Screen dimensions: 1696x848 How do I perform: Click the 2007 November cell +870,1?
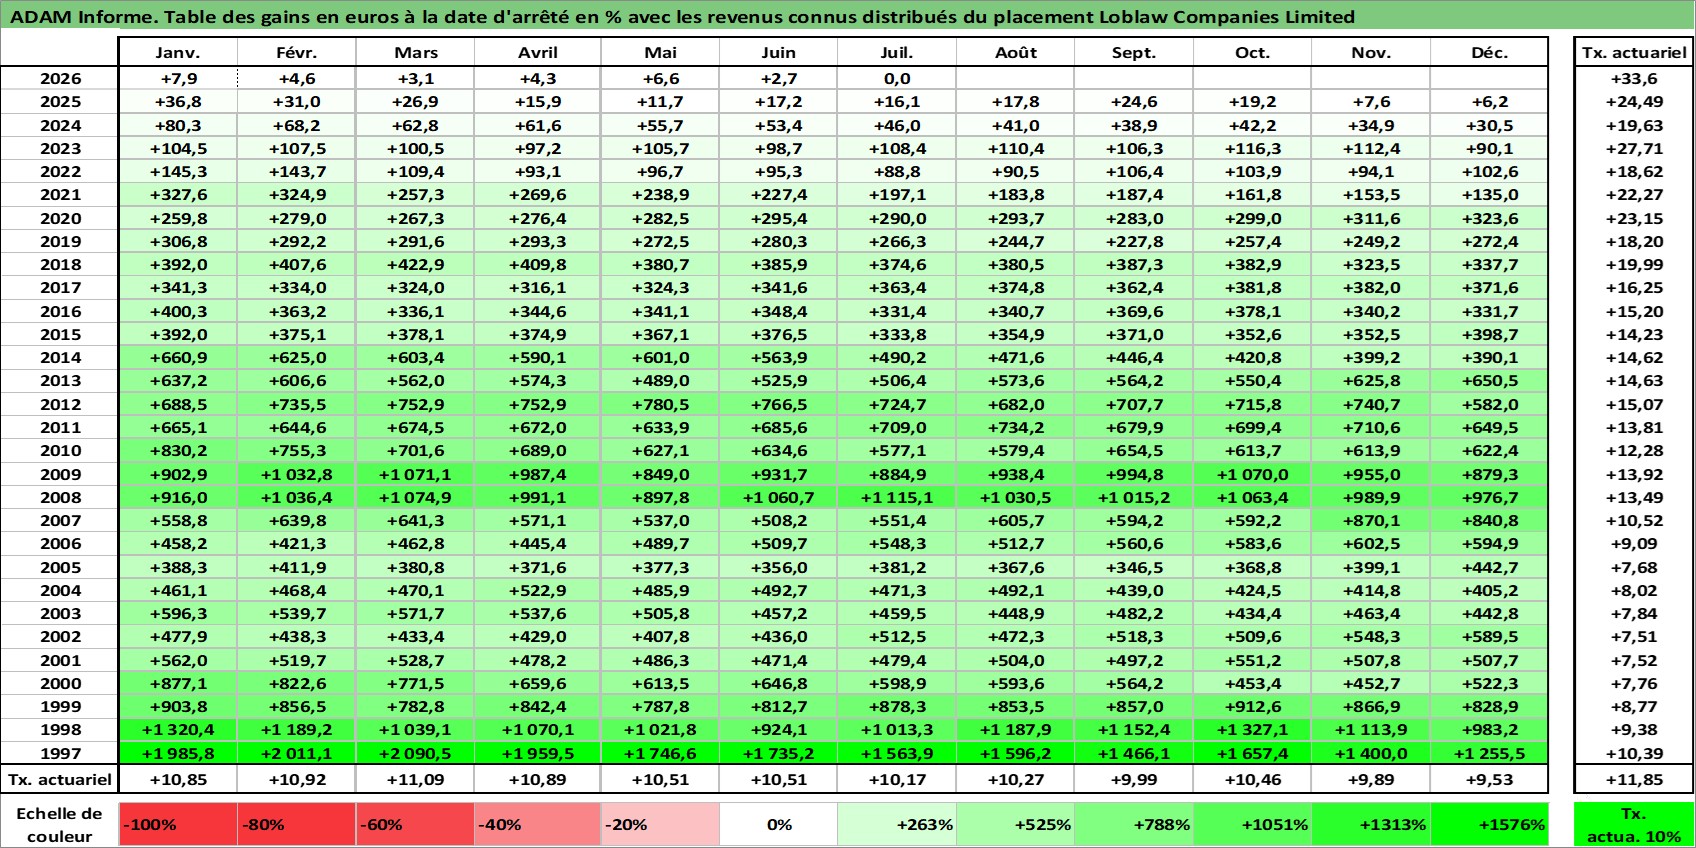[x=1371, y=520]
